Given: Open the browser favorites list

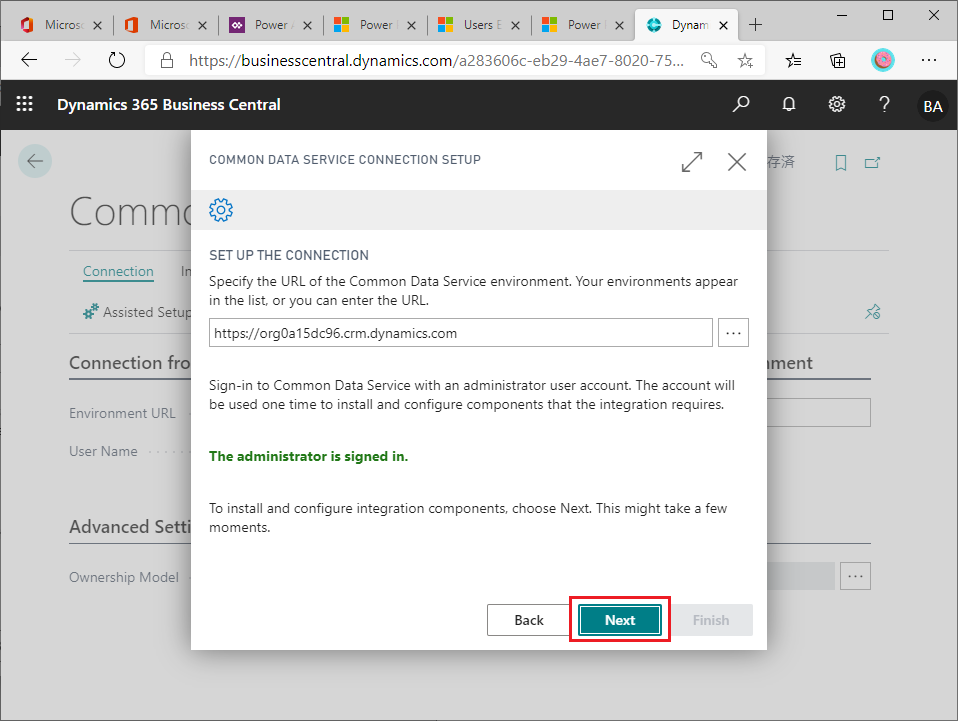Looking at the screenshot, I should pos(793,60).
